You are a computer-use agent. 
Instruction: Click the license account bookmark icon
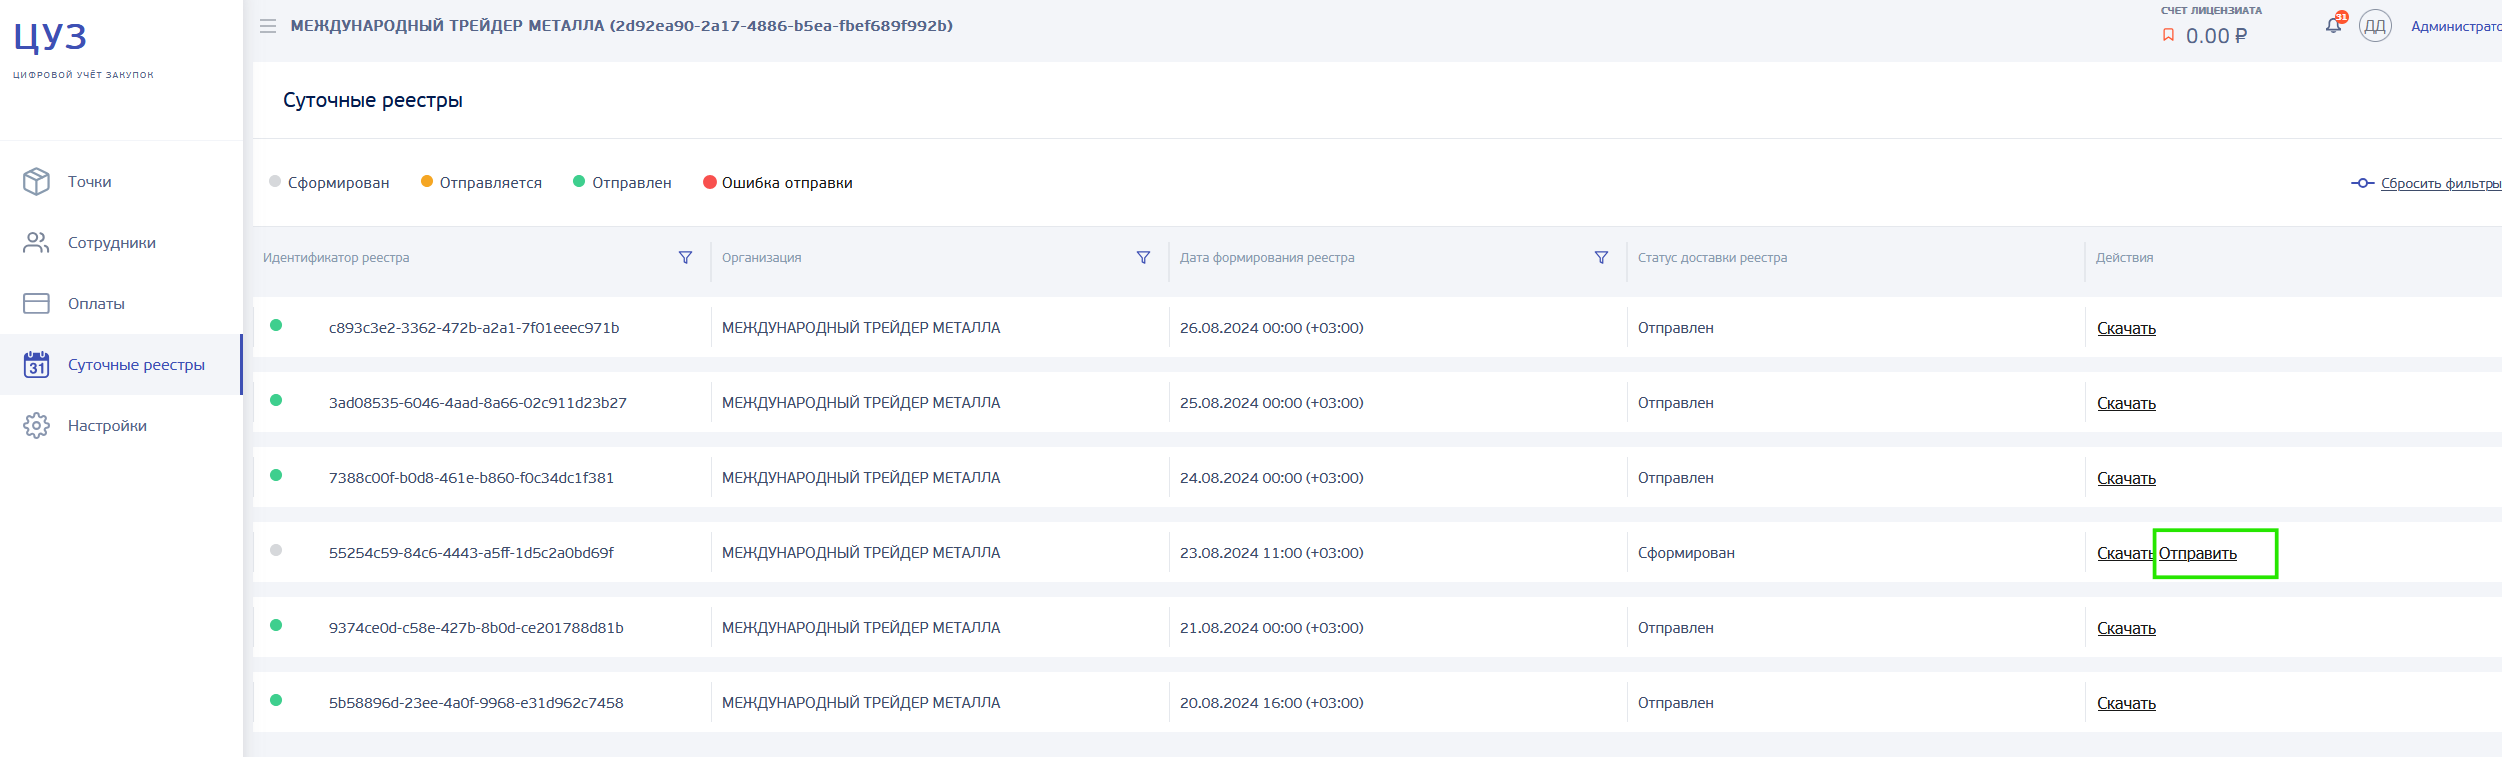(2168, 35)
